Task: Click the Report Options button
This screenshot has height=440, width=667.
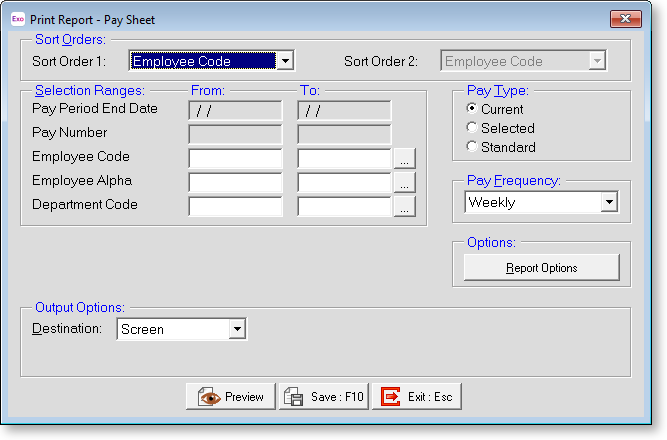Action: pyautogui.click(x=542, y=268)
